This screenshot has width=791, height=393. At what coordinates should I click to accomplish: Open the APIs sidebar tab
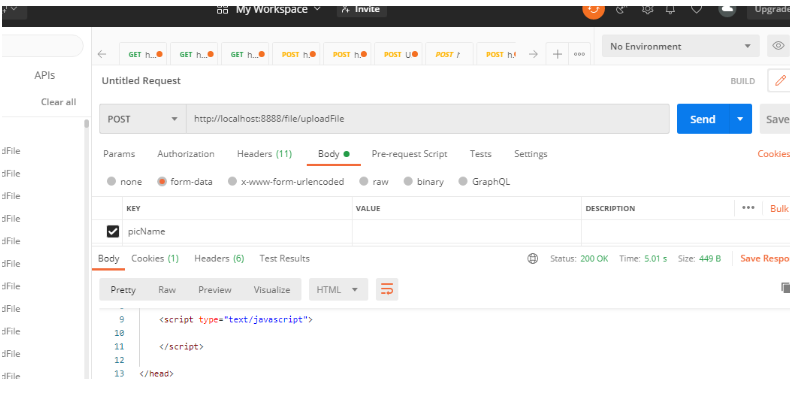tap(44, 76)
